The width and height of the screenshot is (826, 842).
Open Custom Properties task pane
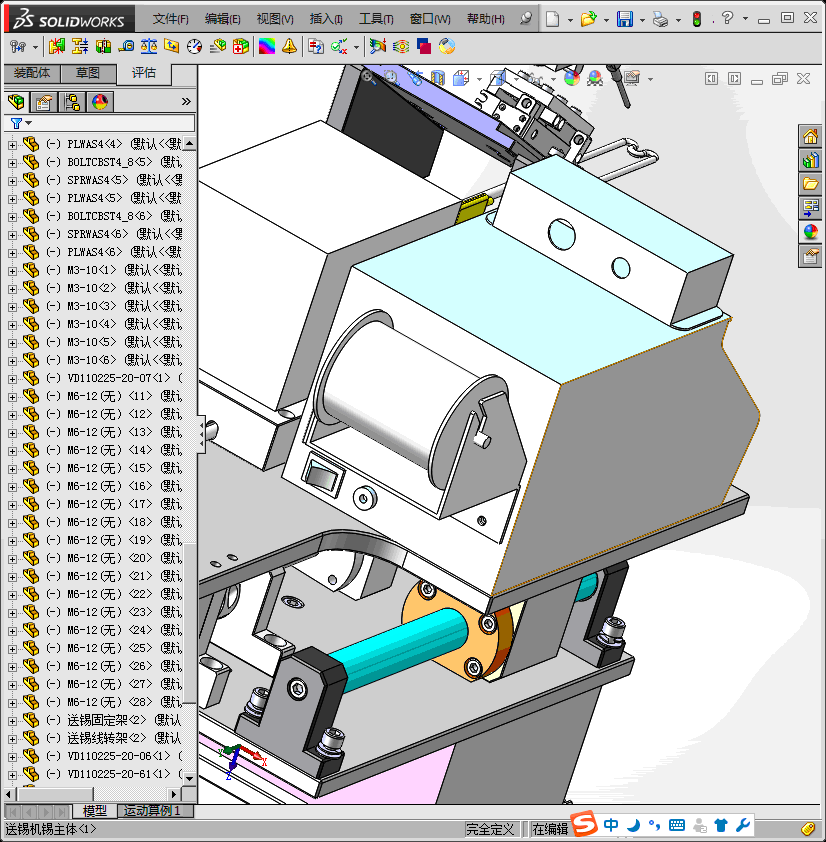810,256
